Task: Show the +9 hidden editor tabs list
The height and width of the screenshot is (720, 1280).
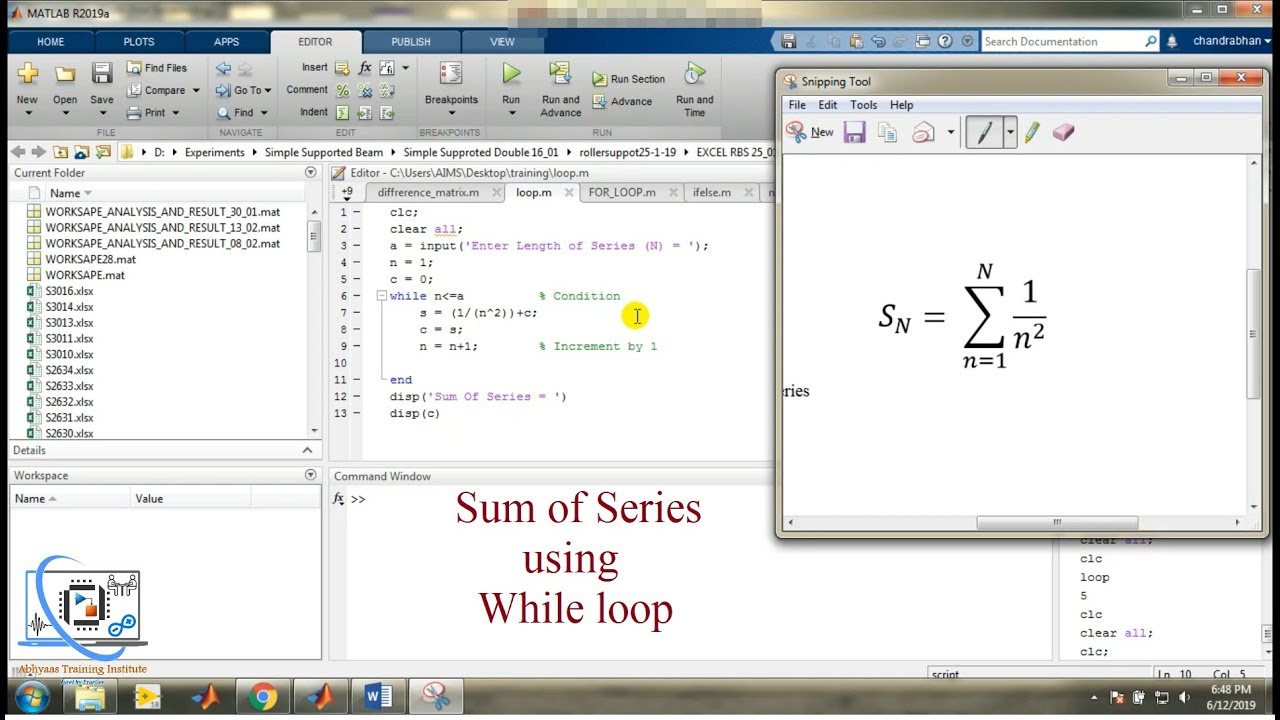Action: tap(347, 193)
